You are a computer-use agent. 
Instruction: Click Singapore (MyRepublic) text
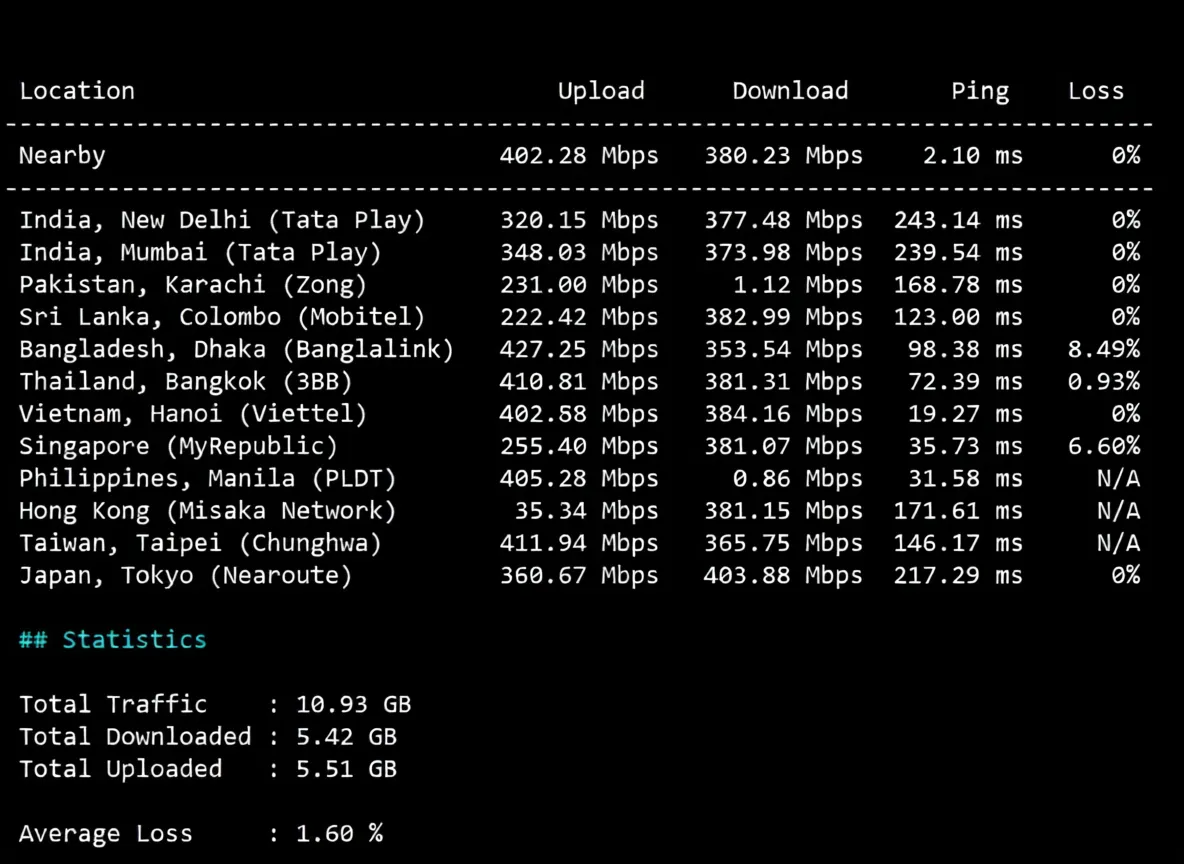pos(178,446)
